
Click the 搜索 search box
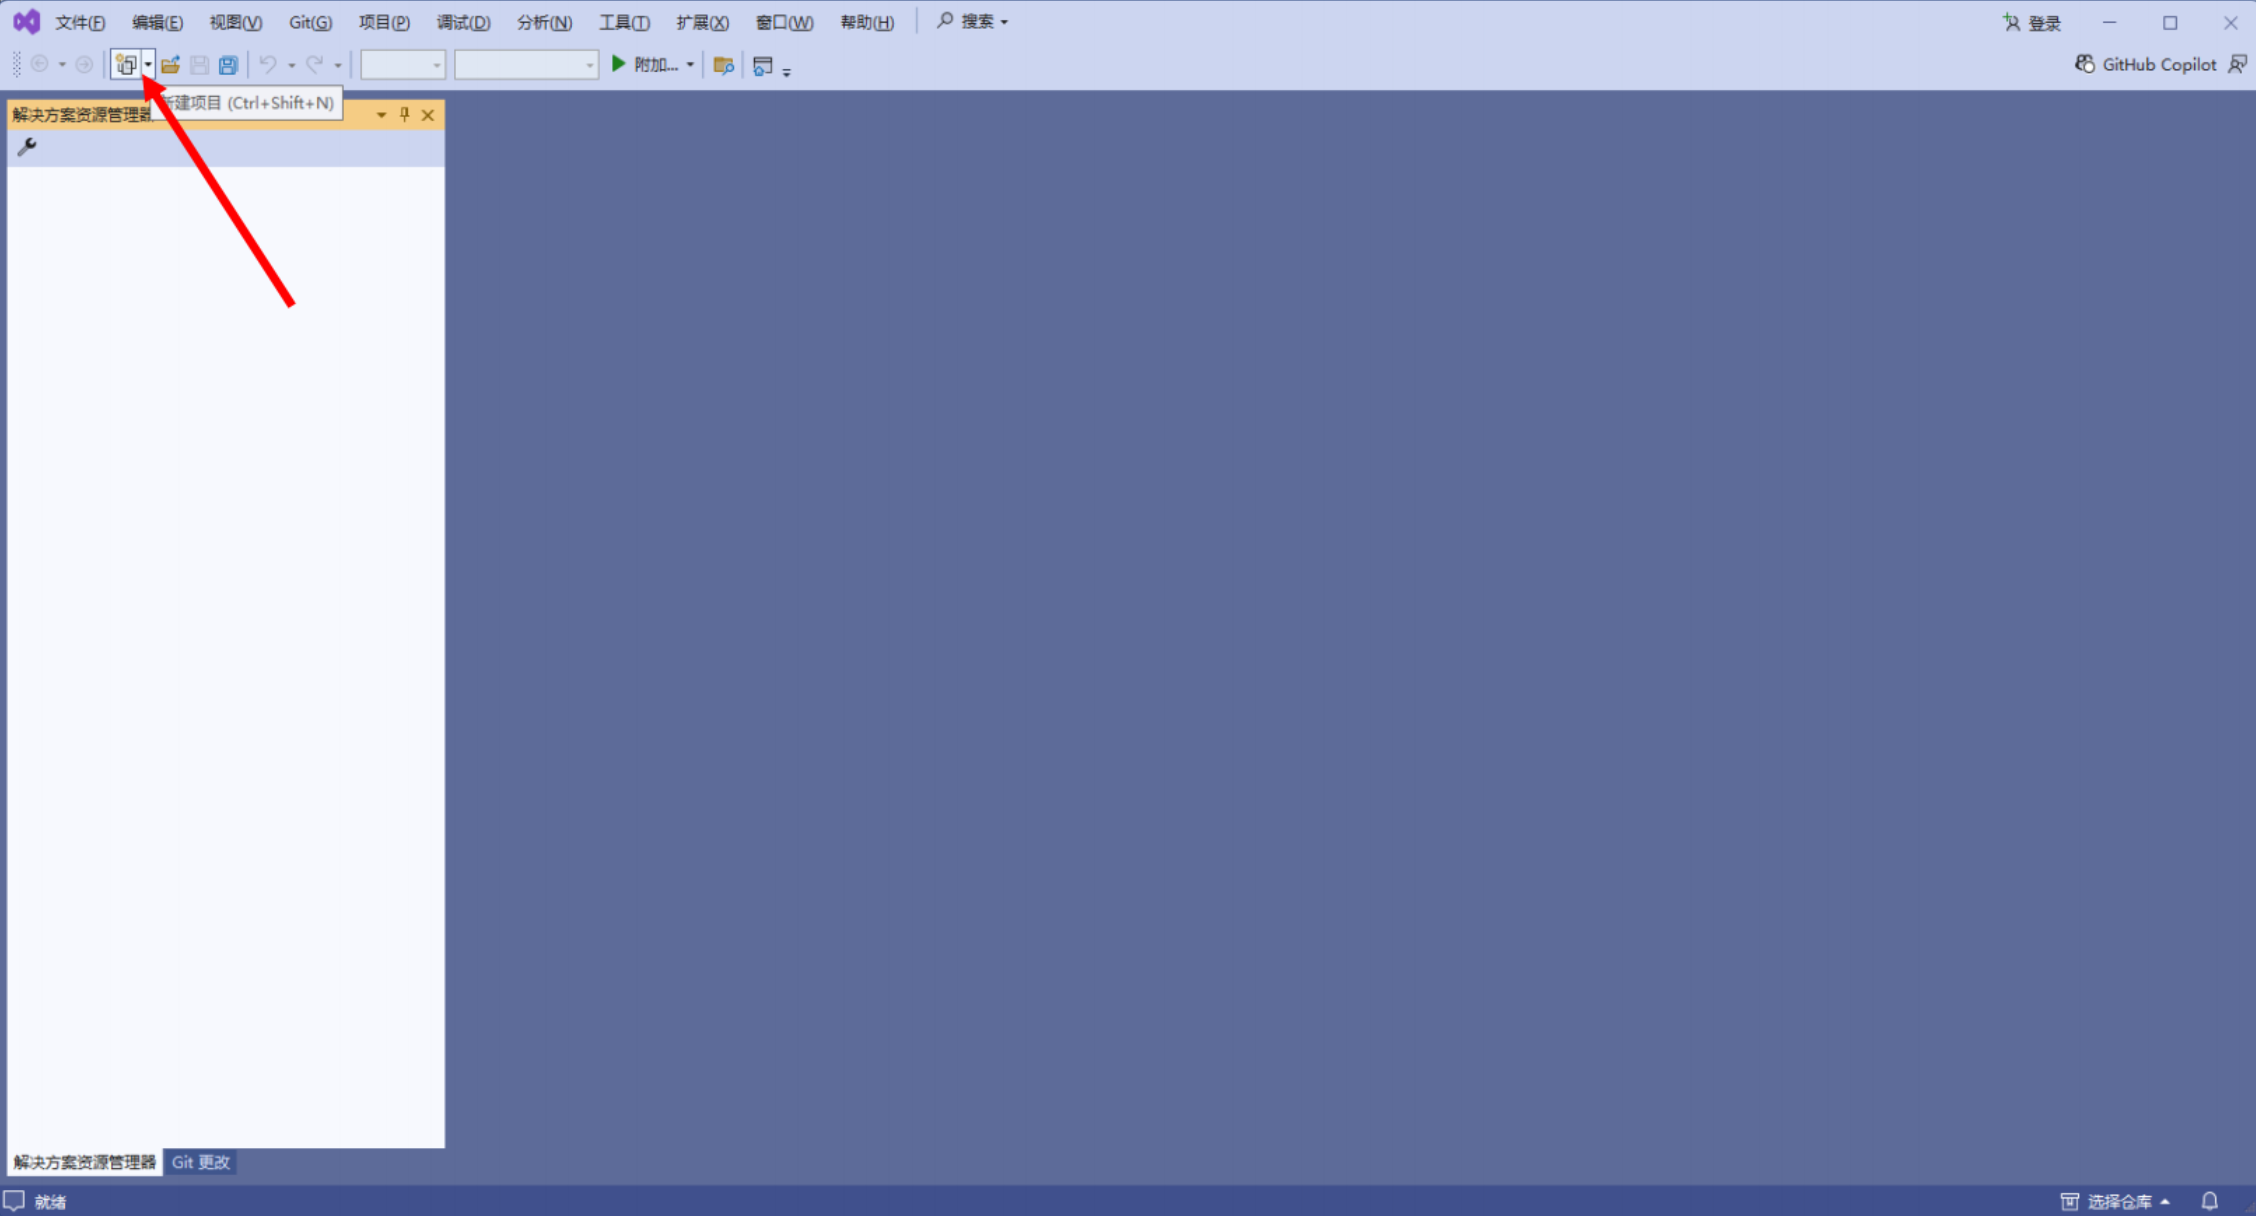(973, 21)
